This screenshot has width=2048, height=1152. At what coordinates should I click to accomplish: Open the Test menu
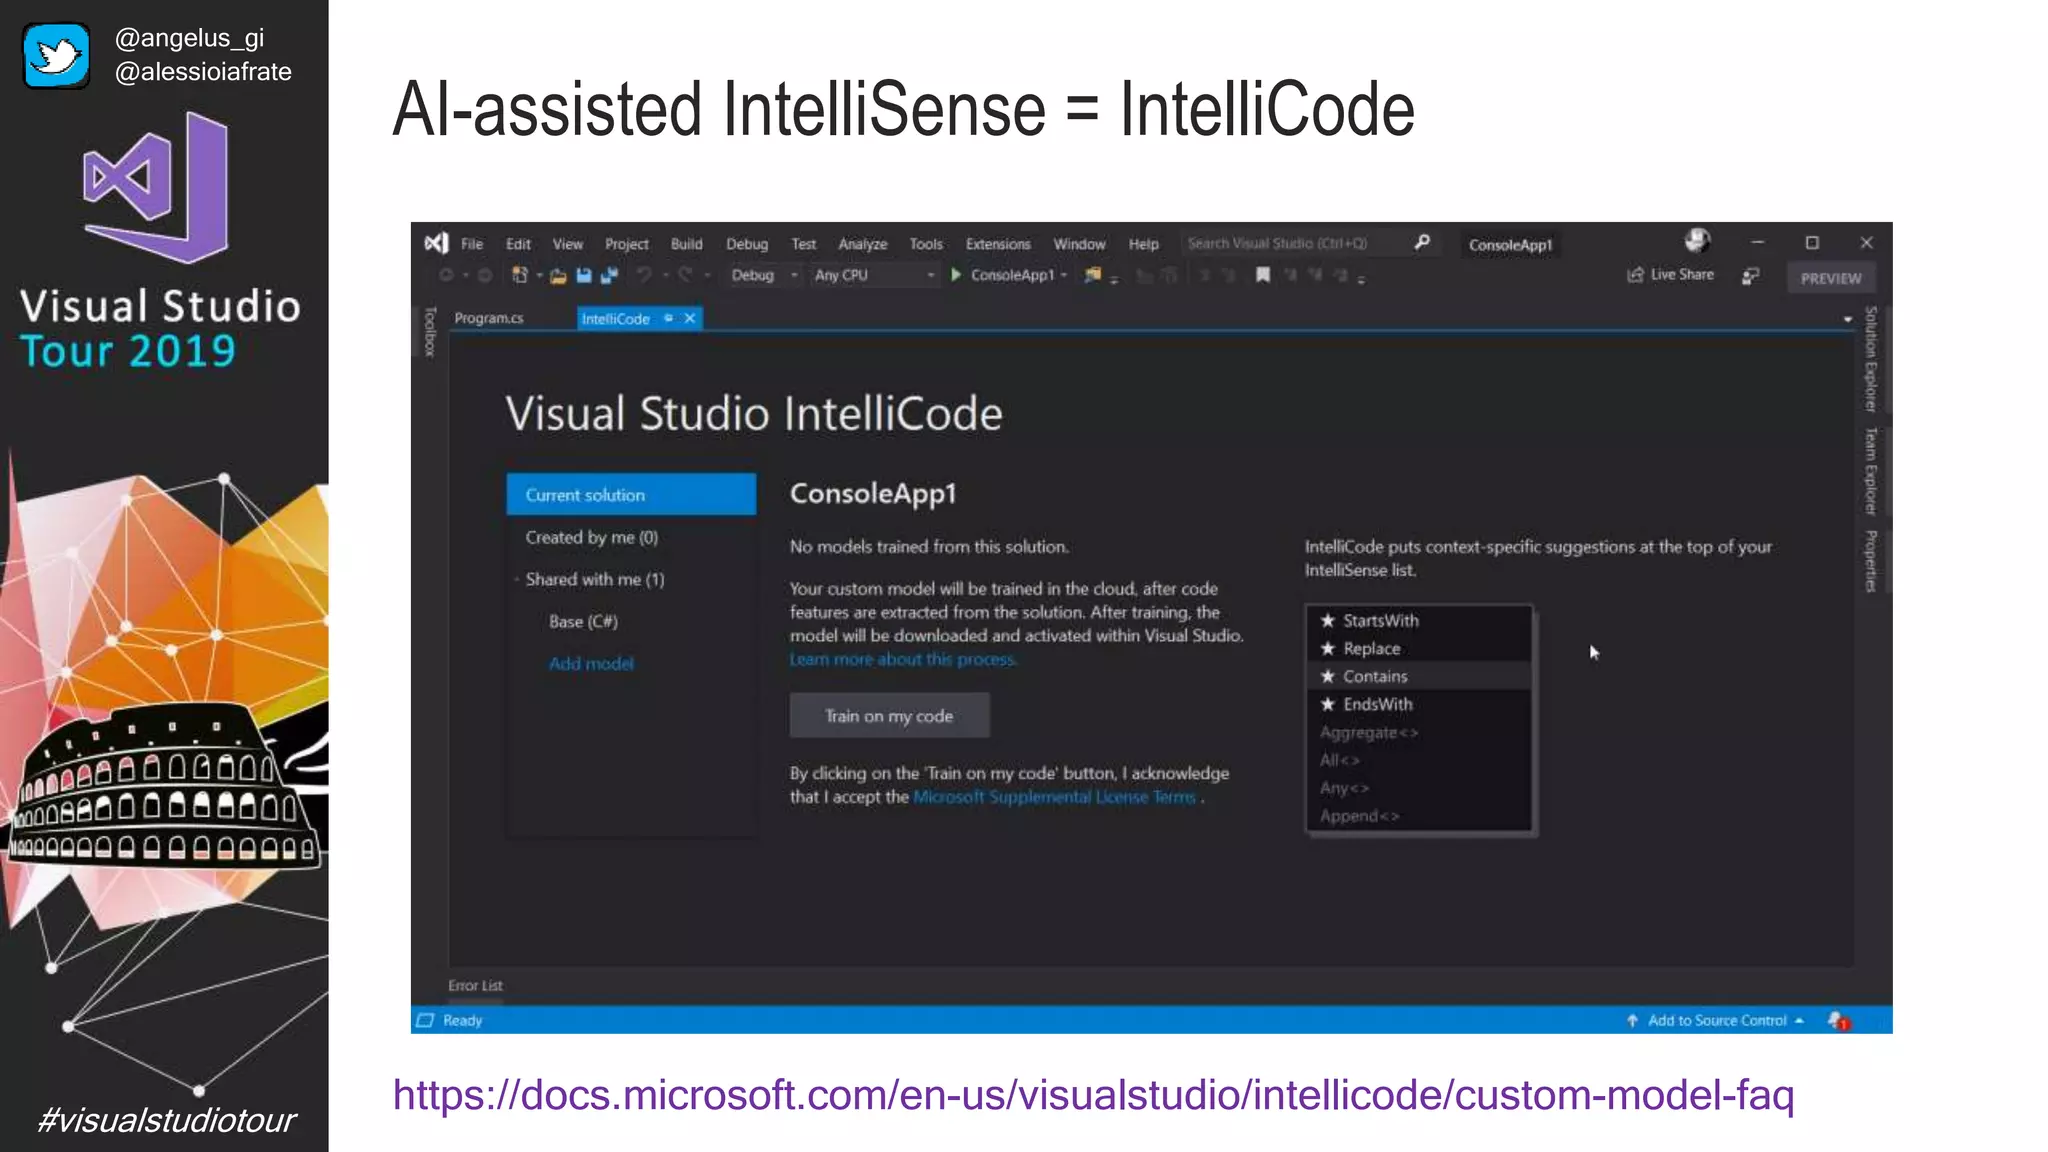tap(804, 244)
